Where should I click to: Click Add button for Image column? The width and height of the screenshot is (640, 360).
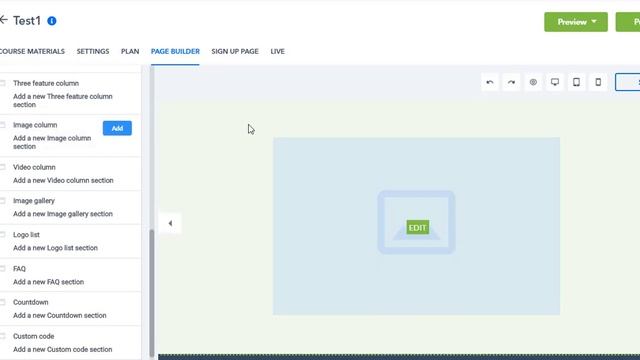point(117,128)
